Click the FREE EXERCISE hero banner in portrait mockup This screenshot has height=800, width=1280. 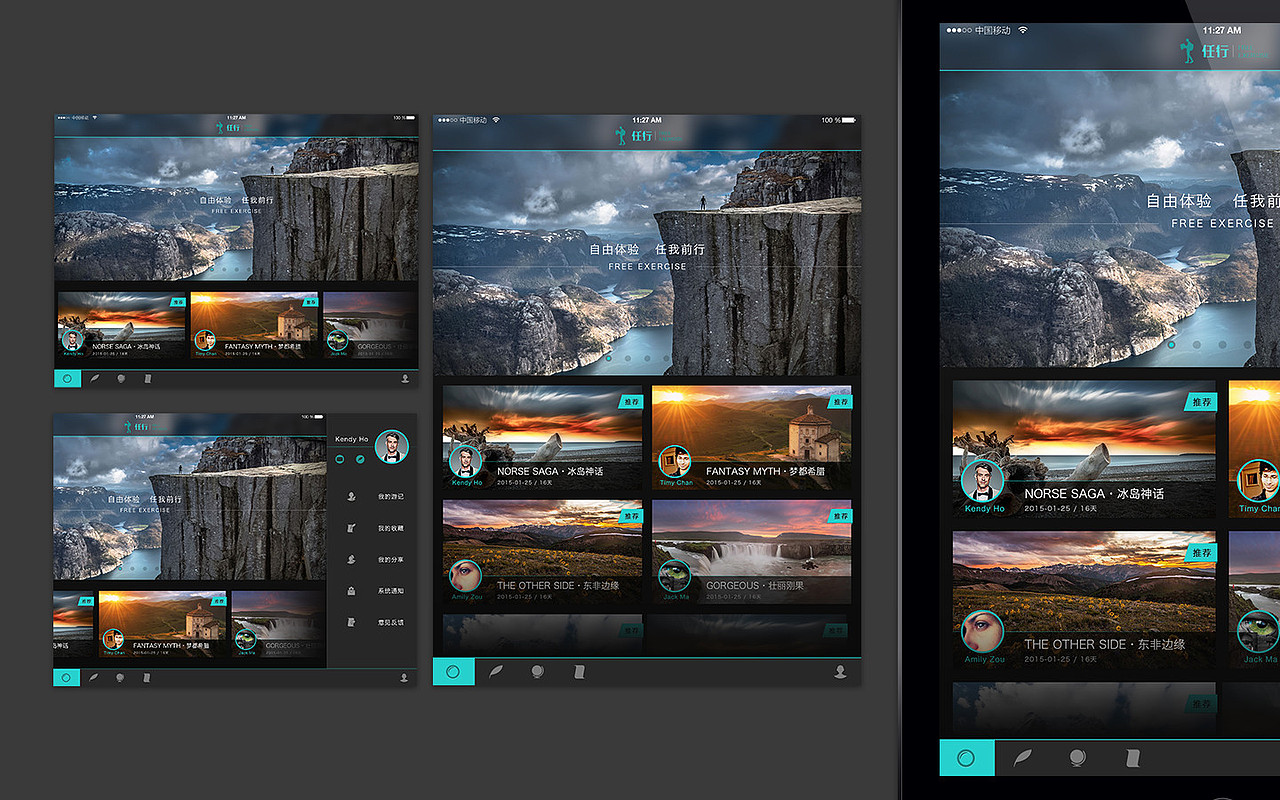[647, 264]
